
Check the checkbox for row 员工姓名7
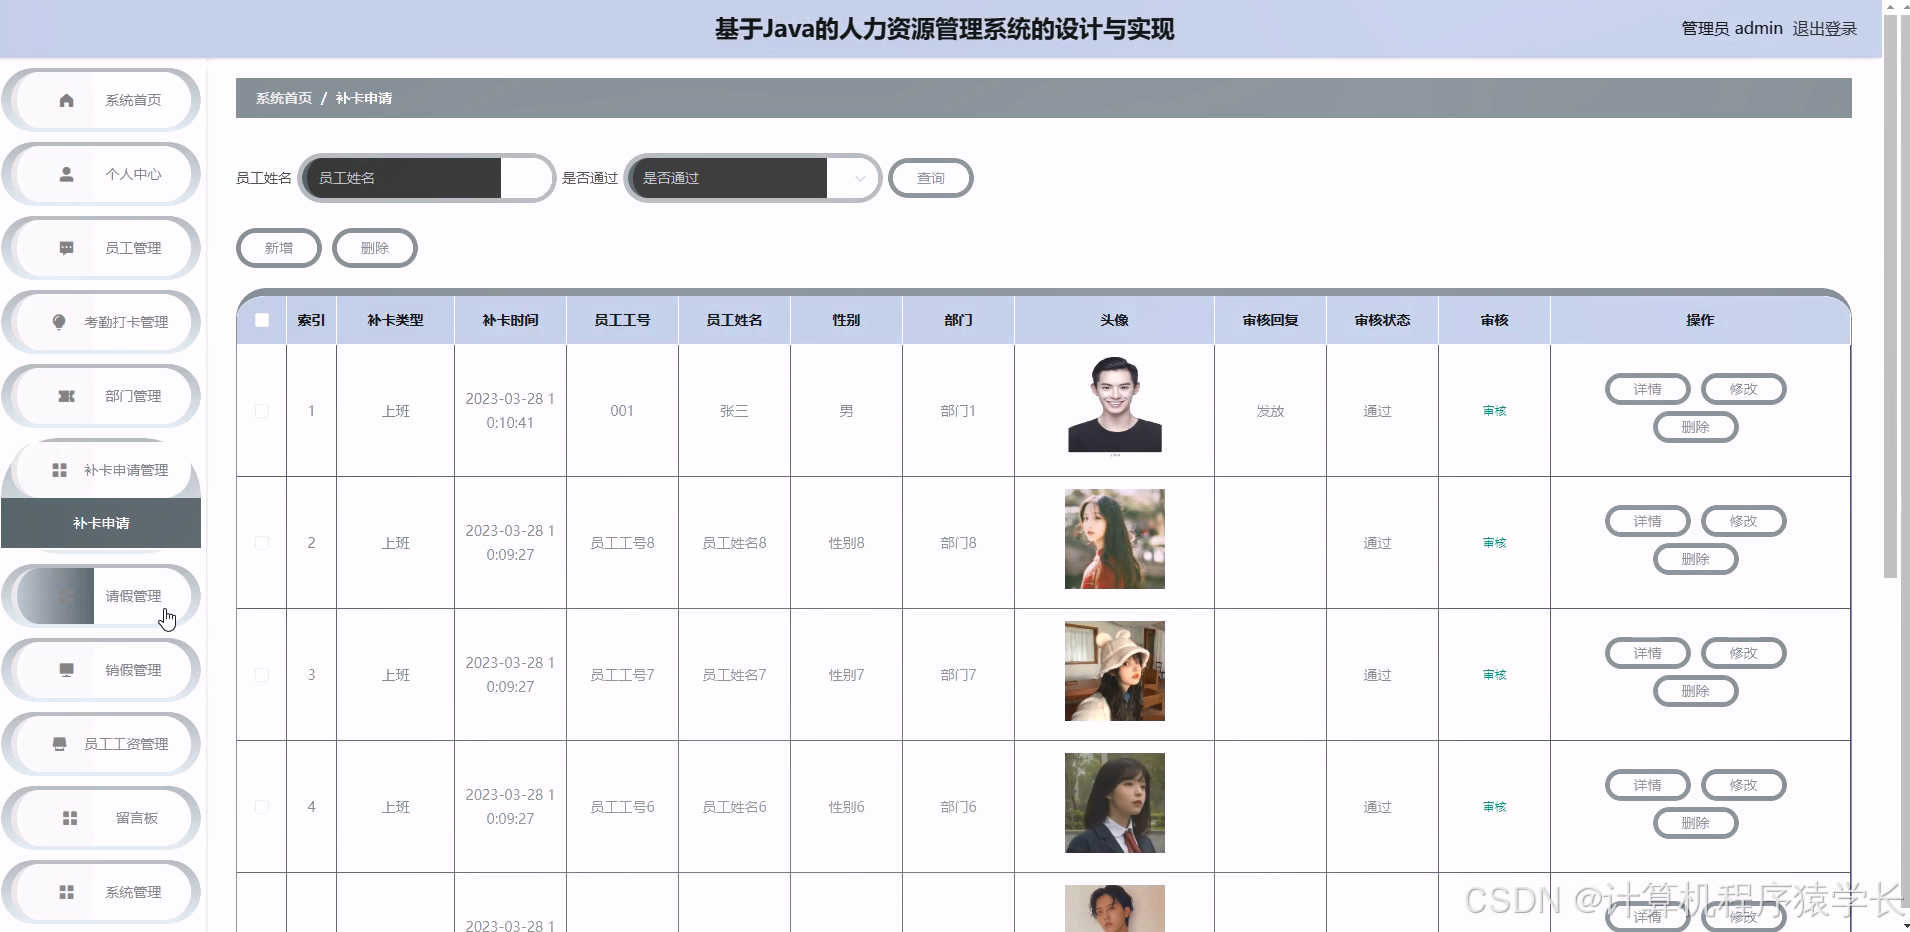coord(262,675)
